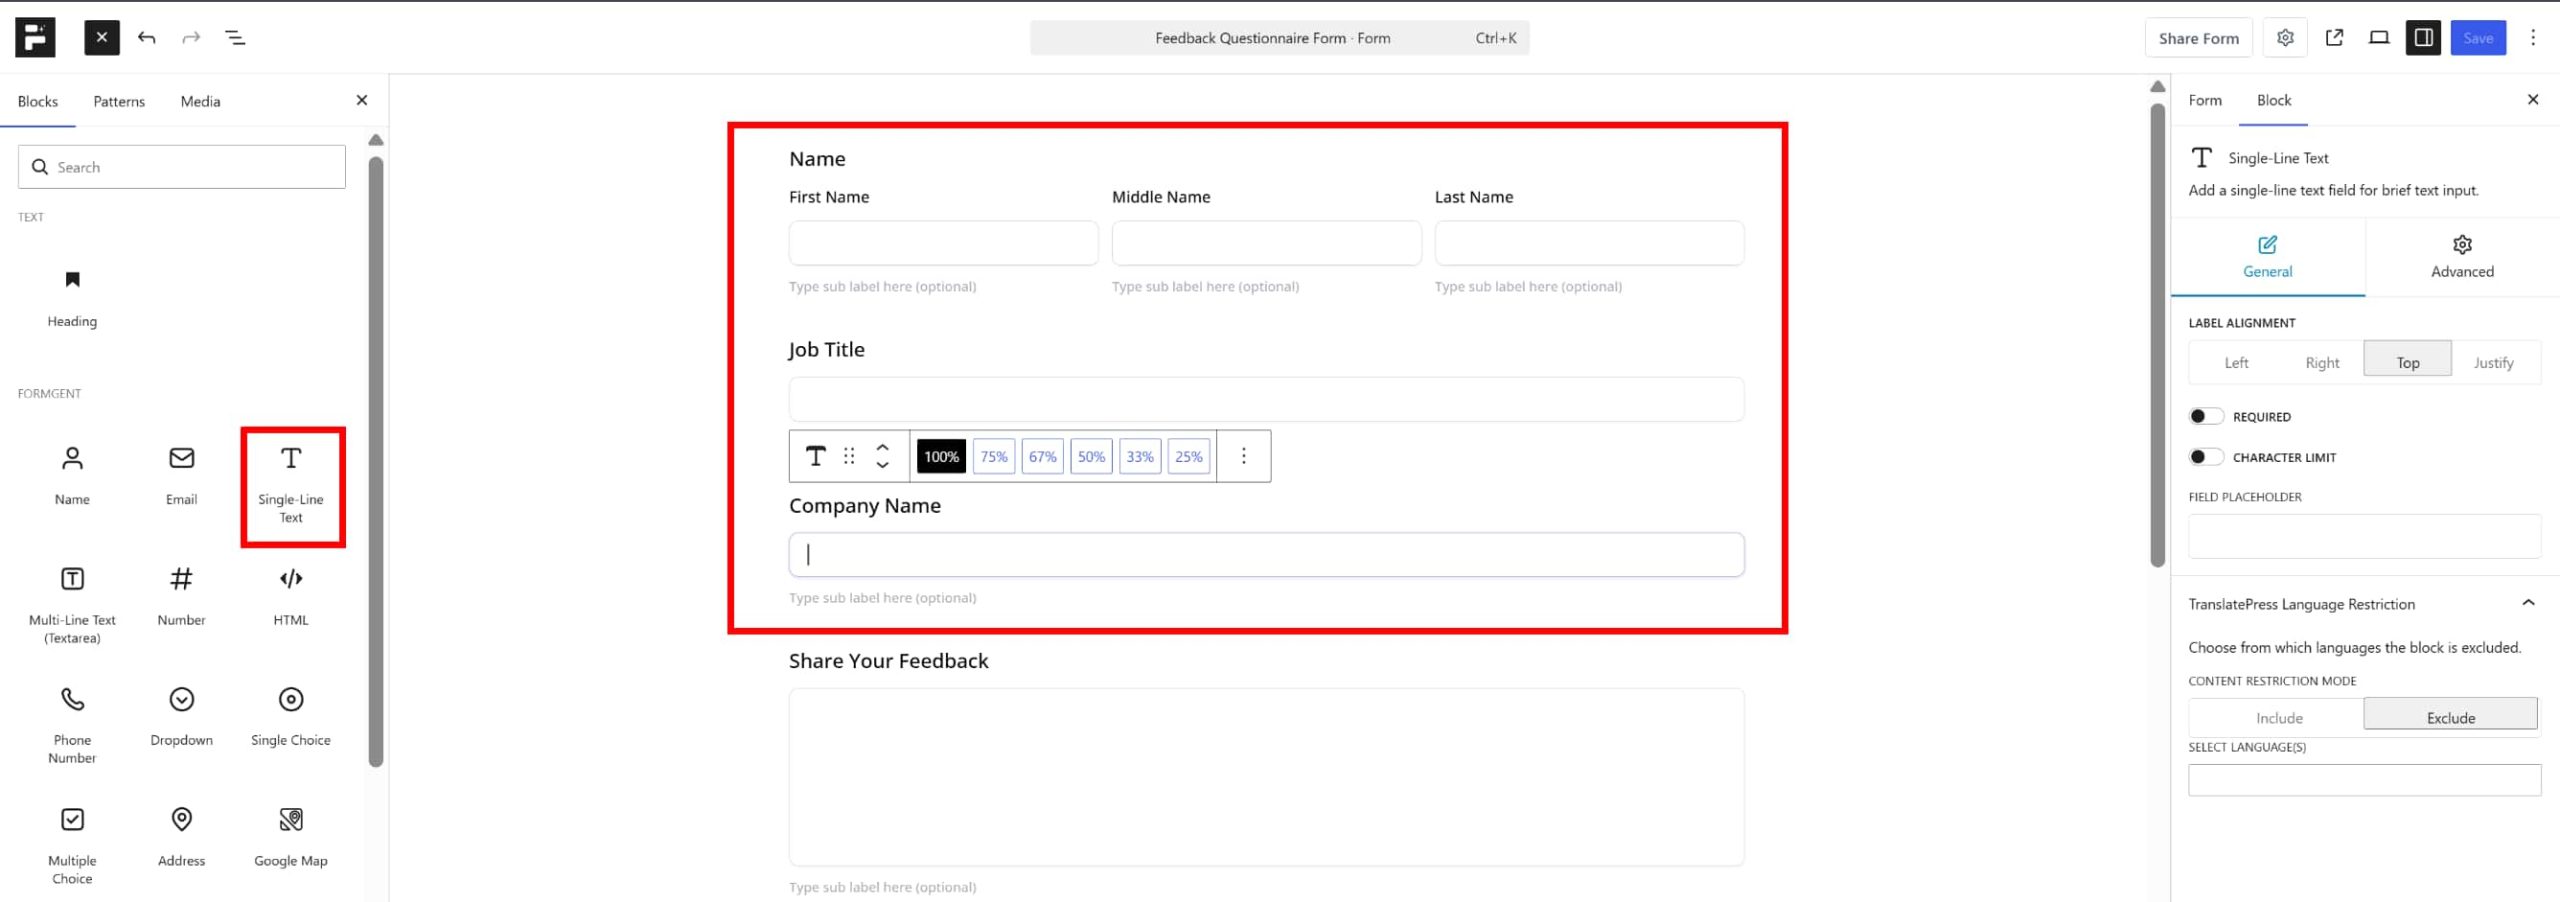The height and width of the screenshot is (902, 2560).
Task: Set field width to 50%
Action: point(1091,456)
